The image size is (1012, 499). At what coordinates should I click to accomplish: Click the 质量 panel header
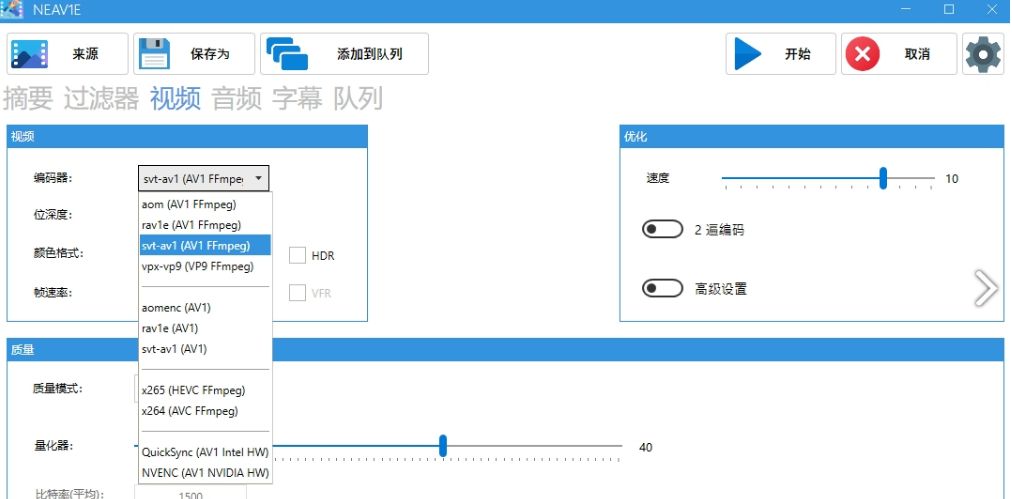(505, 349)
